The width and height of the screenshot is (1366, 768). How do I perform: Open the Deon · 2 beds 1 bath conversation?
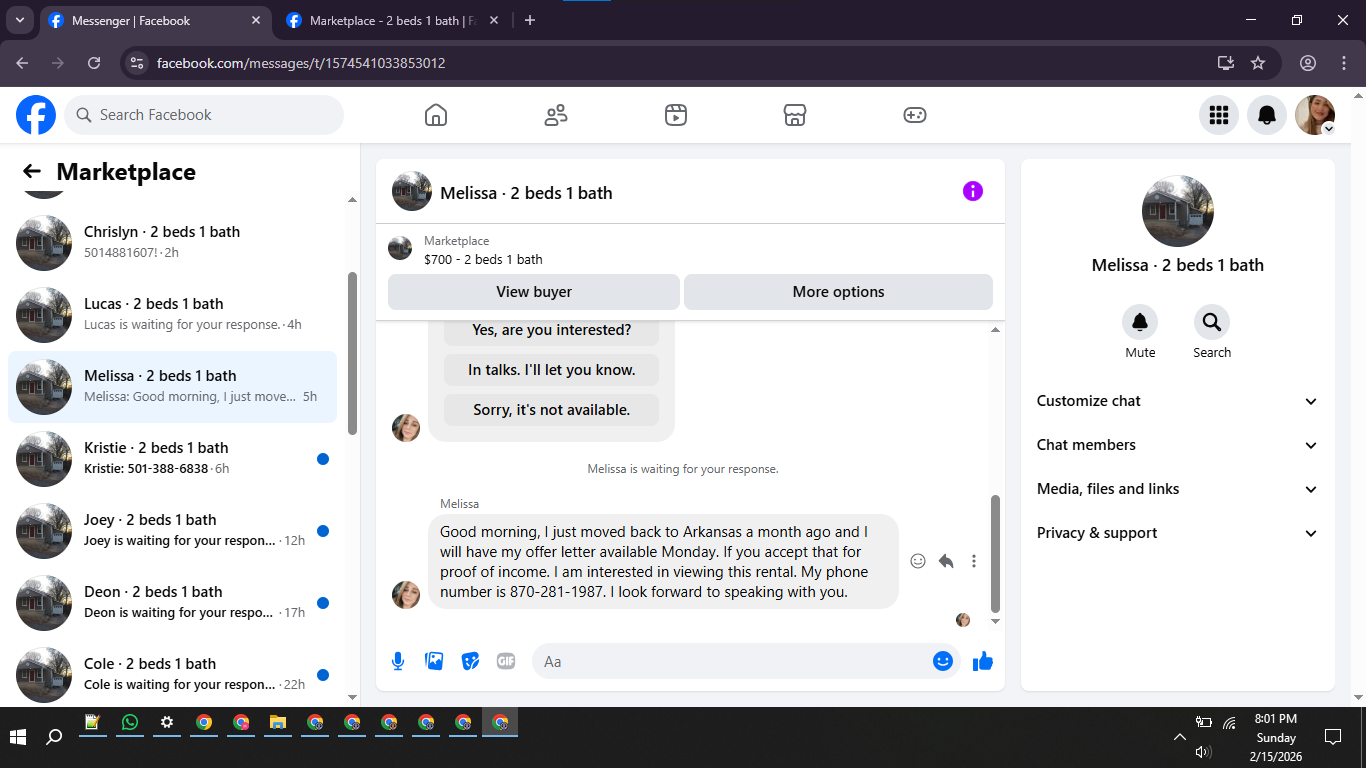pos(172,603)
